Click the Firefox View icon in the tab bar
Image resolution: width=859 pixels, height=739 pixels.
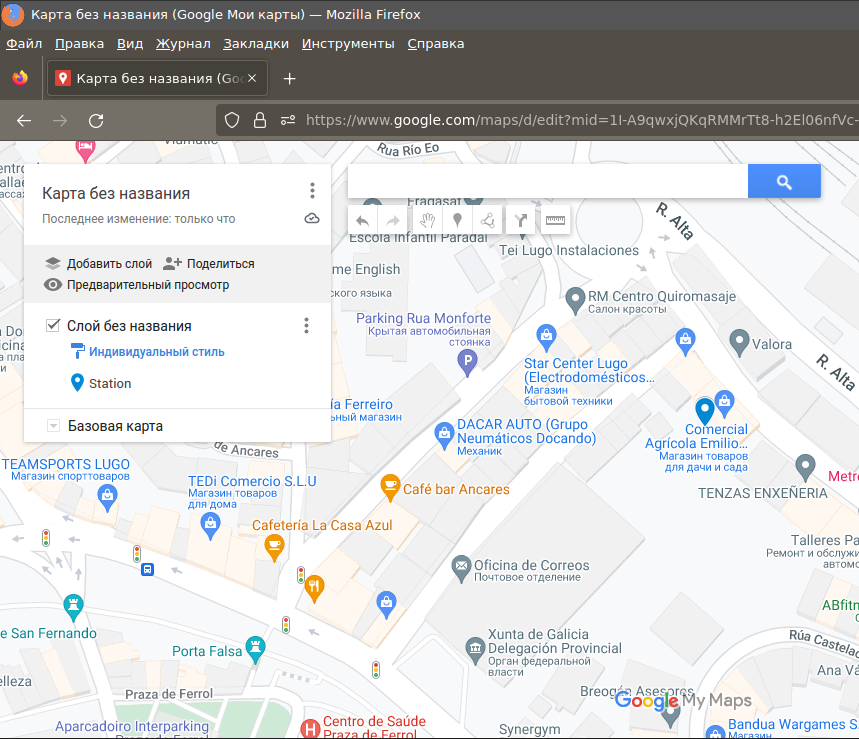coord(21,78)
